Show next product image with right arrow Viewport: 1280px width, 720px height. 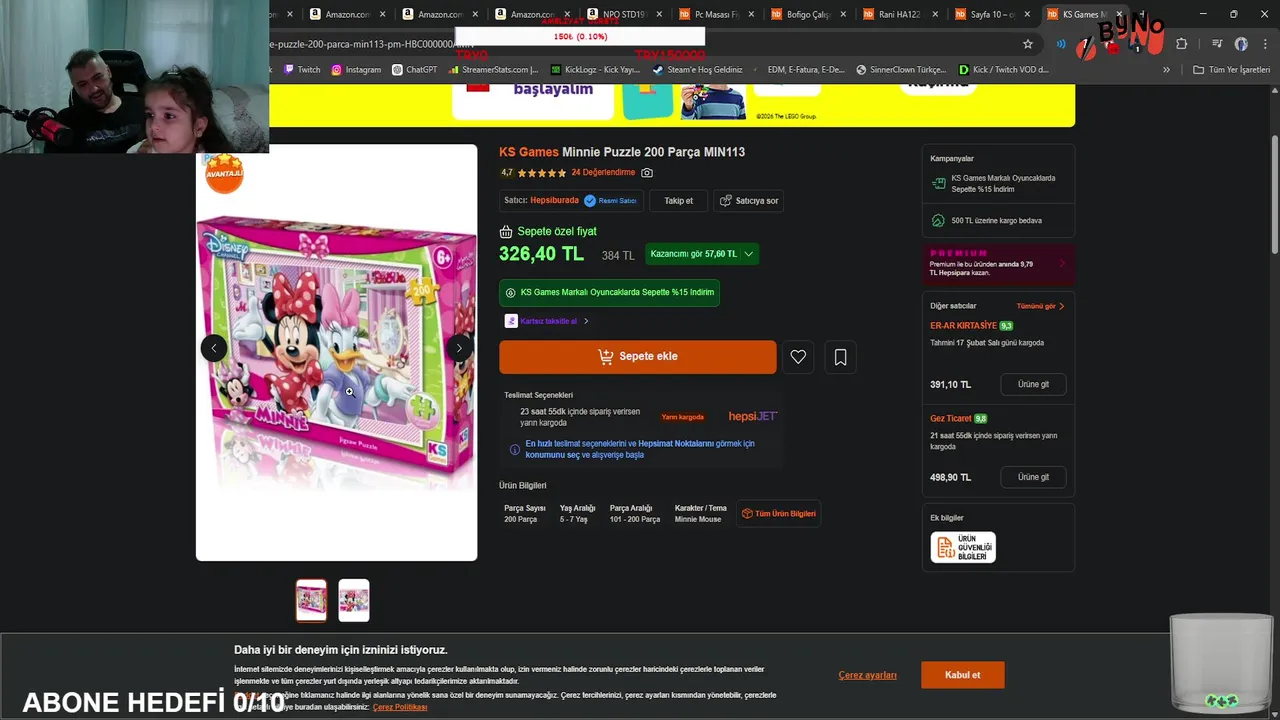click(x=459, y=348)
